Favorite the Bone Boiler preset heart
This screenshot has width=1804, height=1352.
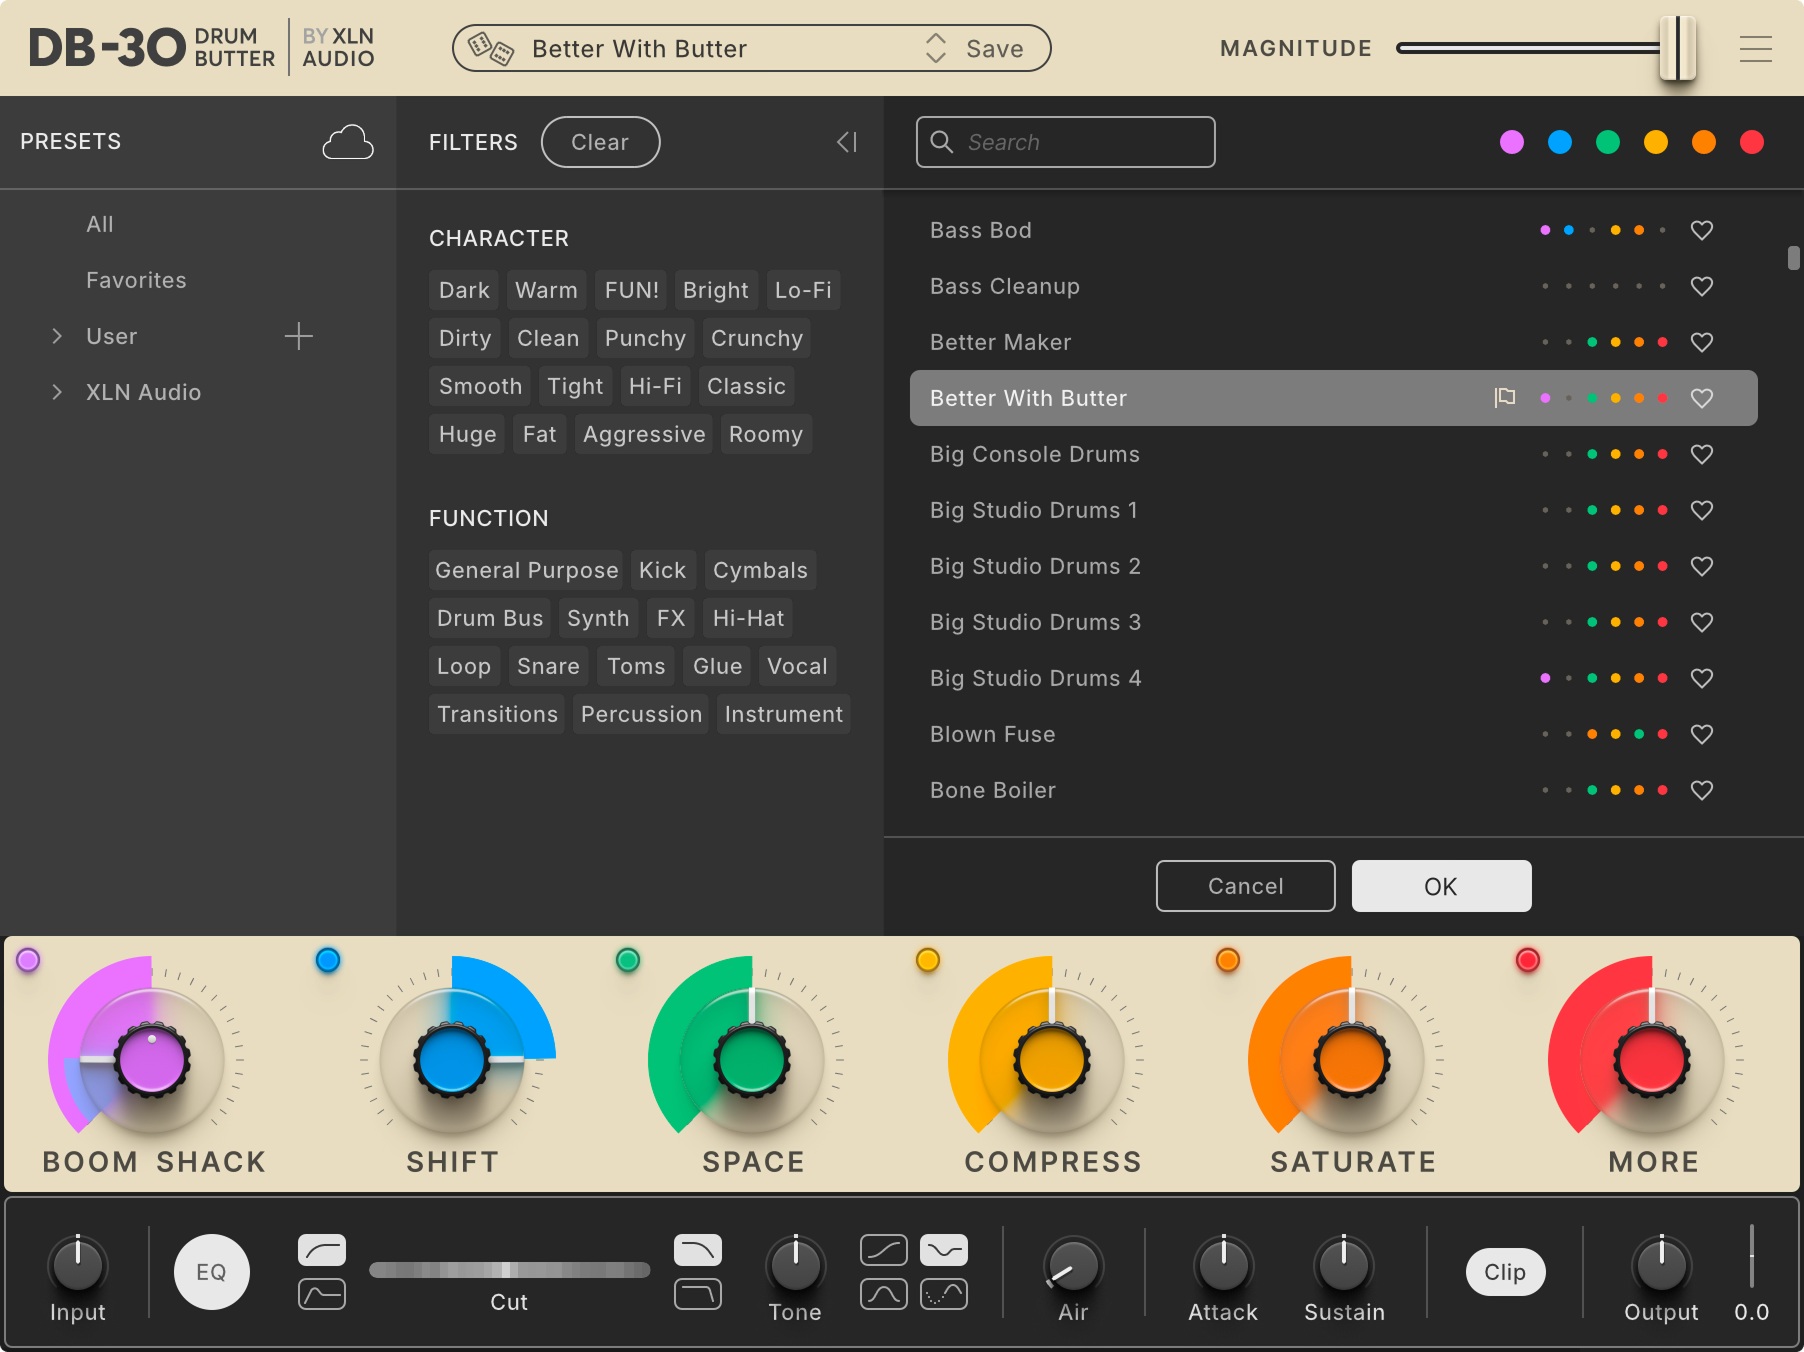tap(1701, 790)
